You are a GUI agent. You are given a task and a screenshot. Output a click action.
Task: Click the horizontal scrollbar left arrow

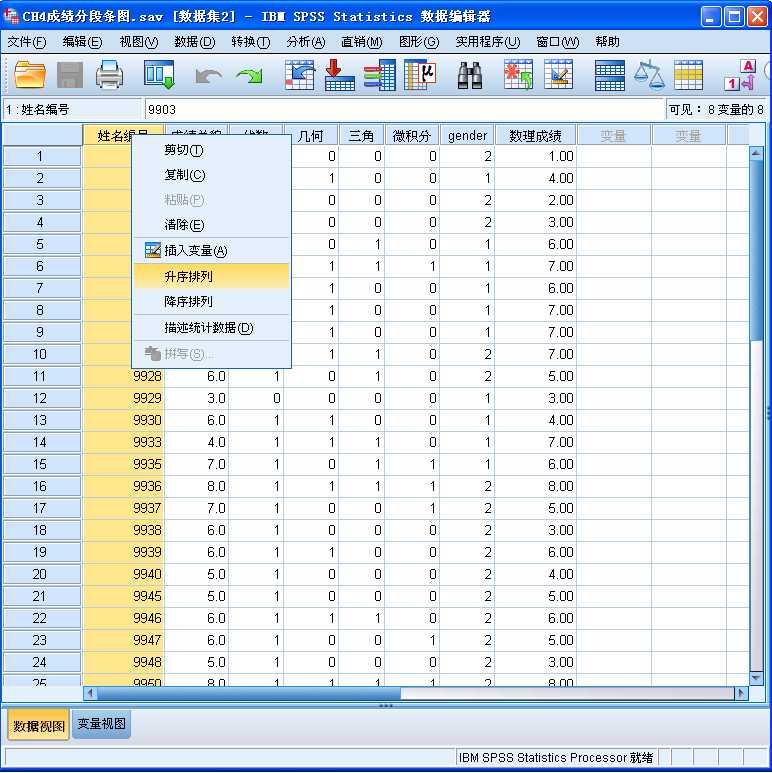click(90, 693)
